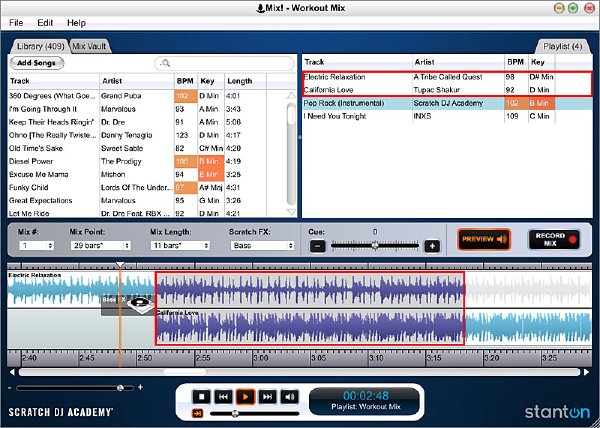This screenshot has height=428, width=600.
Task: Click magnifier icon in search field
Action: 165,63
